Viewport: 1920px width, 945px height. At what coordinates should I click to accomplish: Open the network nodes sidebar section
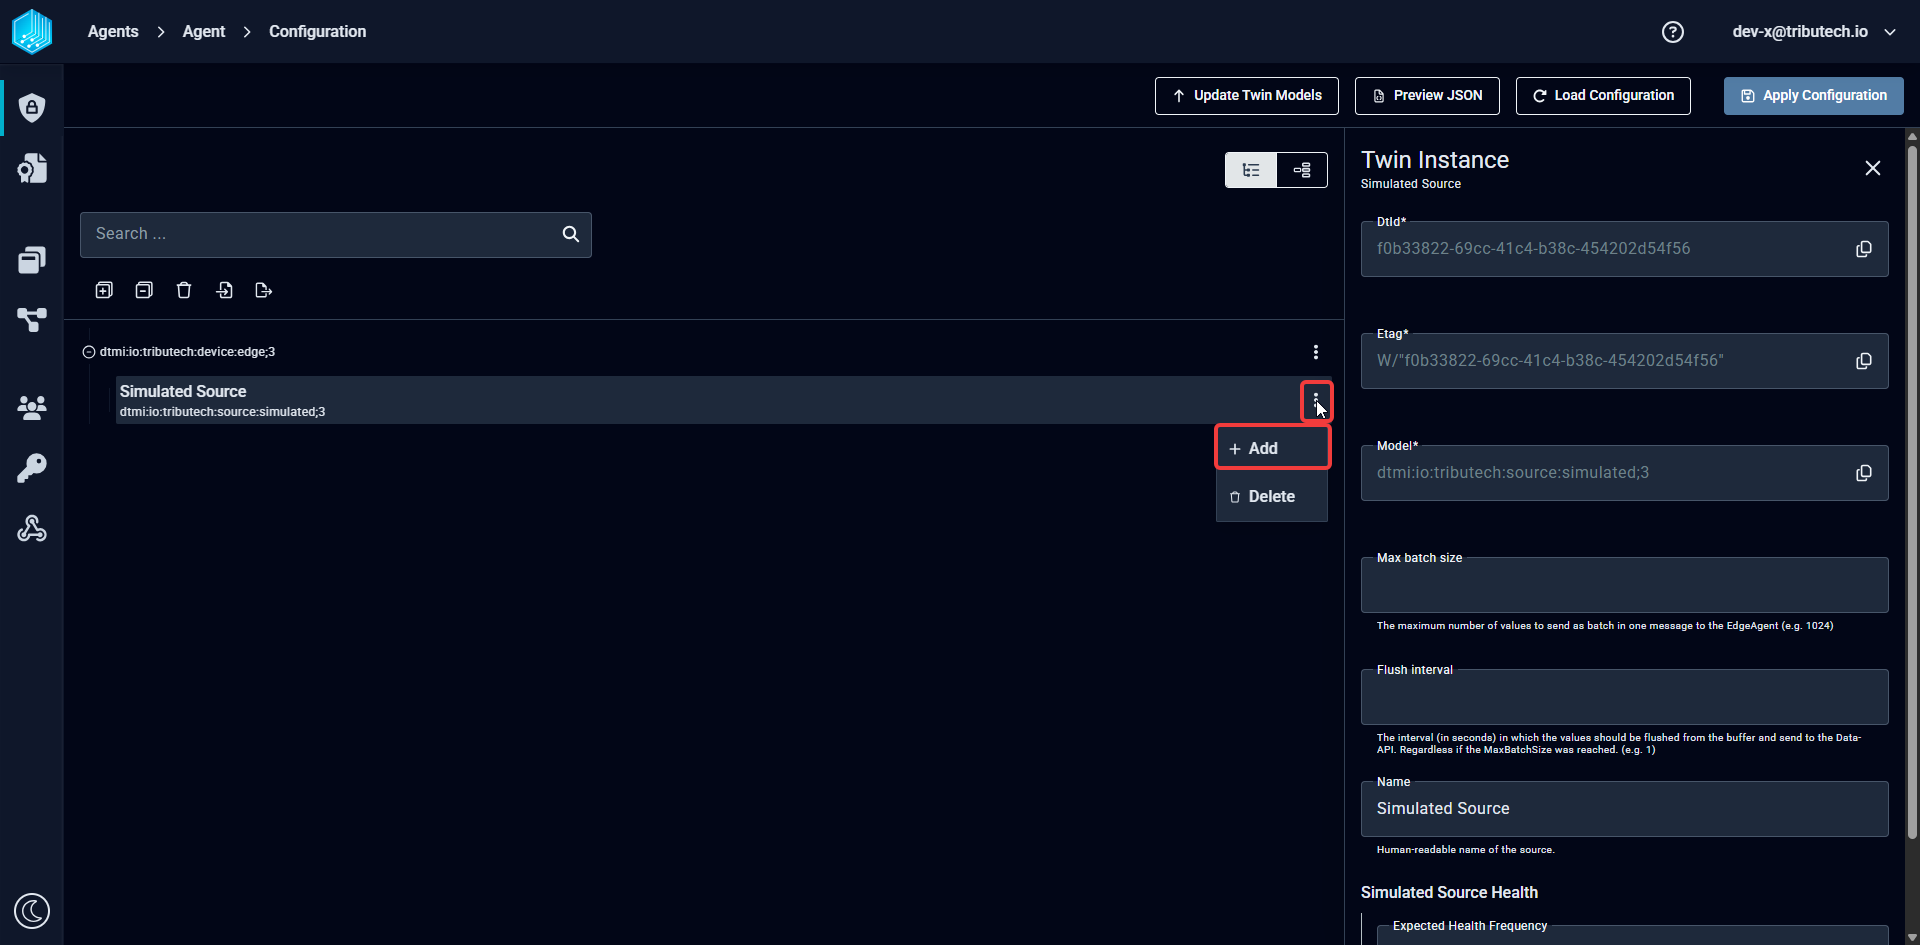tap(32, 320)
